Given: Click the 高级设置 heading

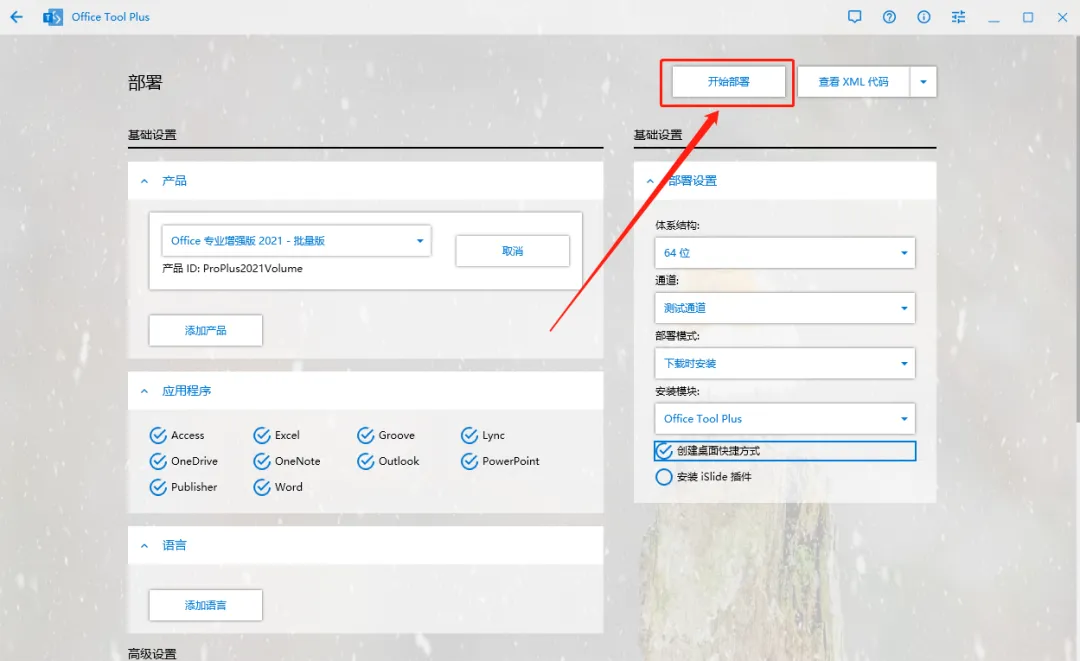Looking at the screenshot, I should pos(152,654).
